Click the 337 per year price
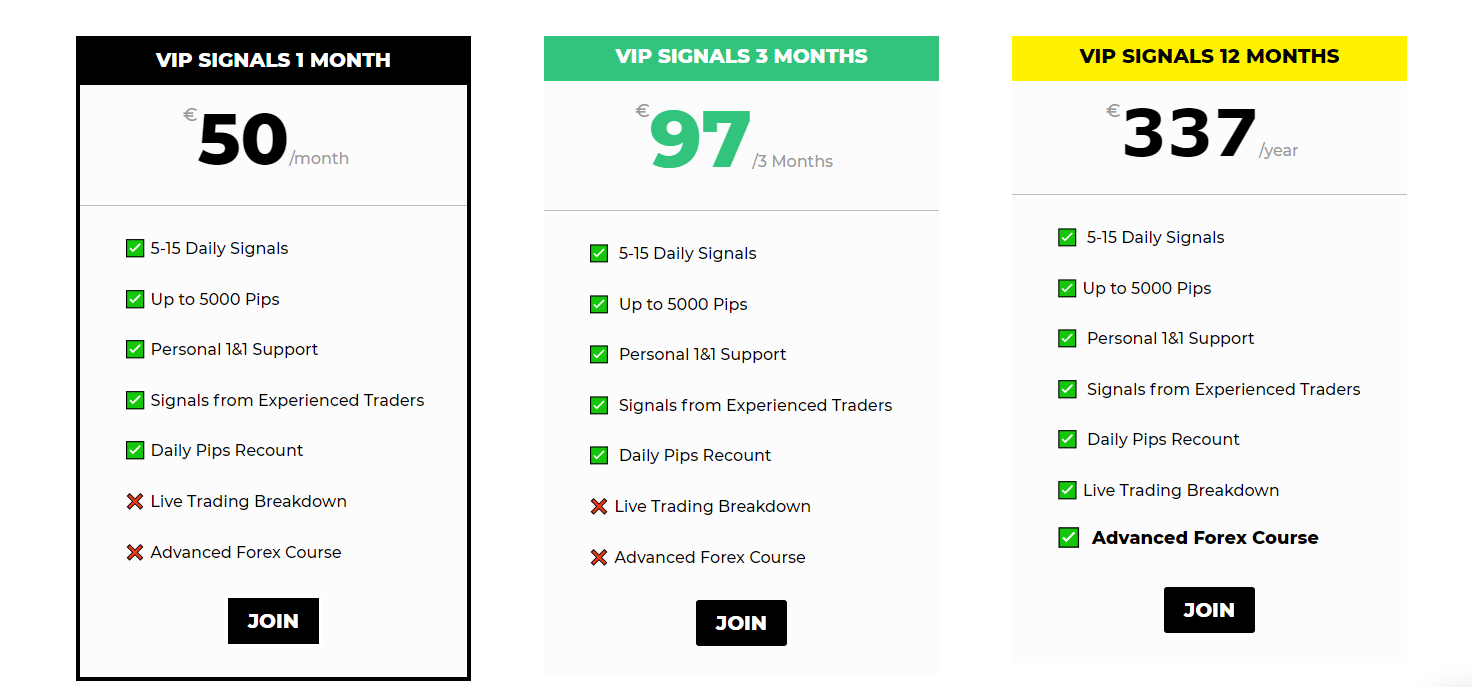1472x687 pixels. [1189, 134]
